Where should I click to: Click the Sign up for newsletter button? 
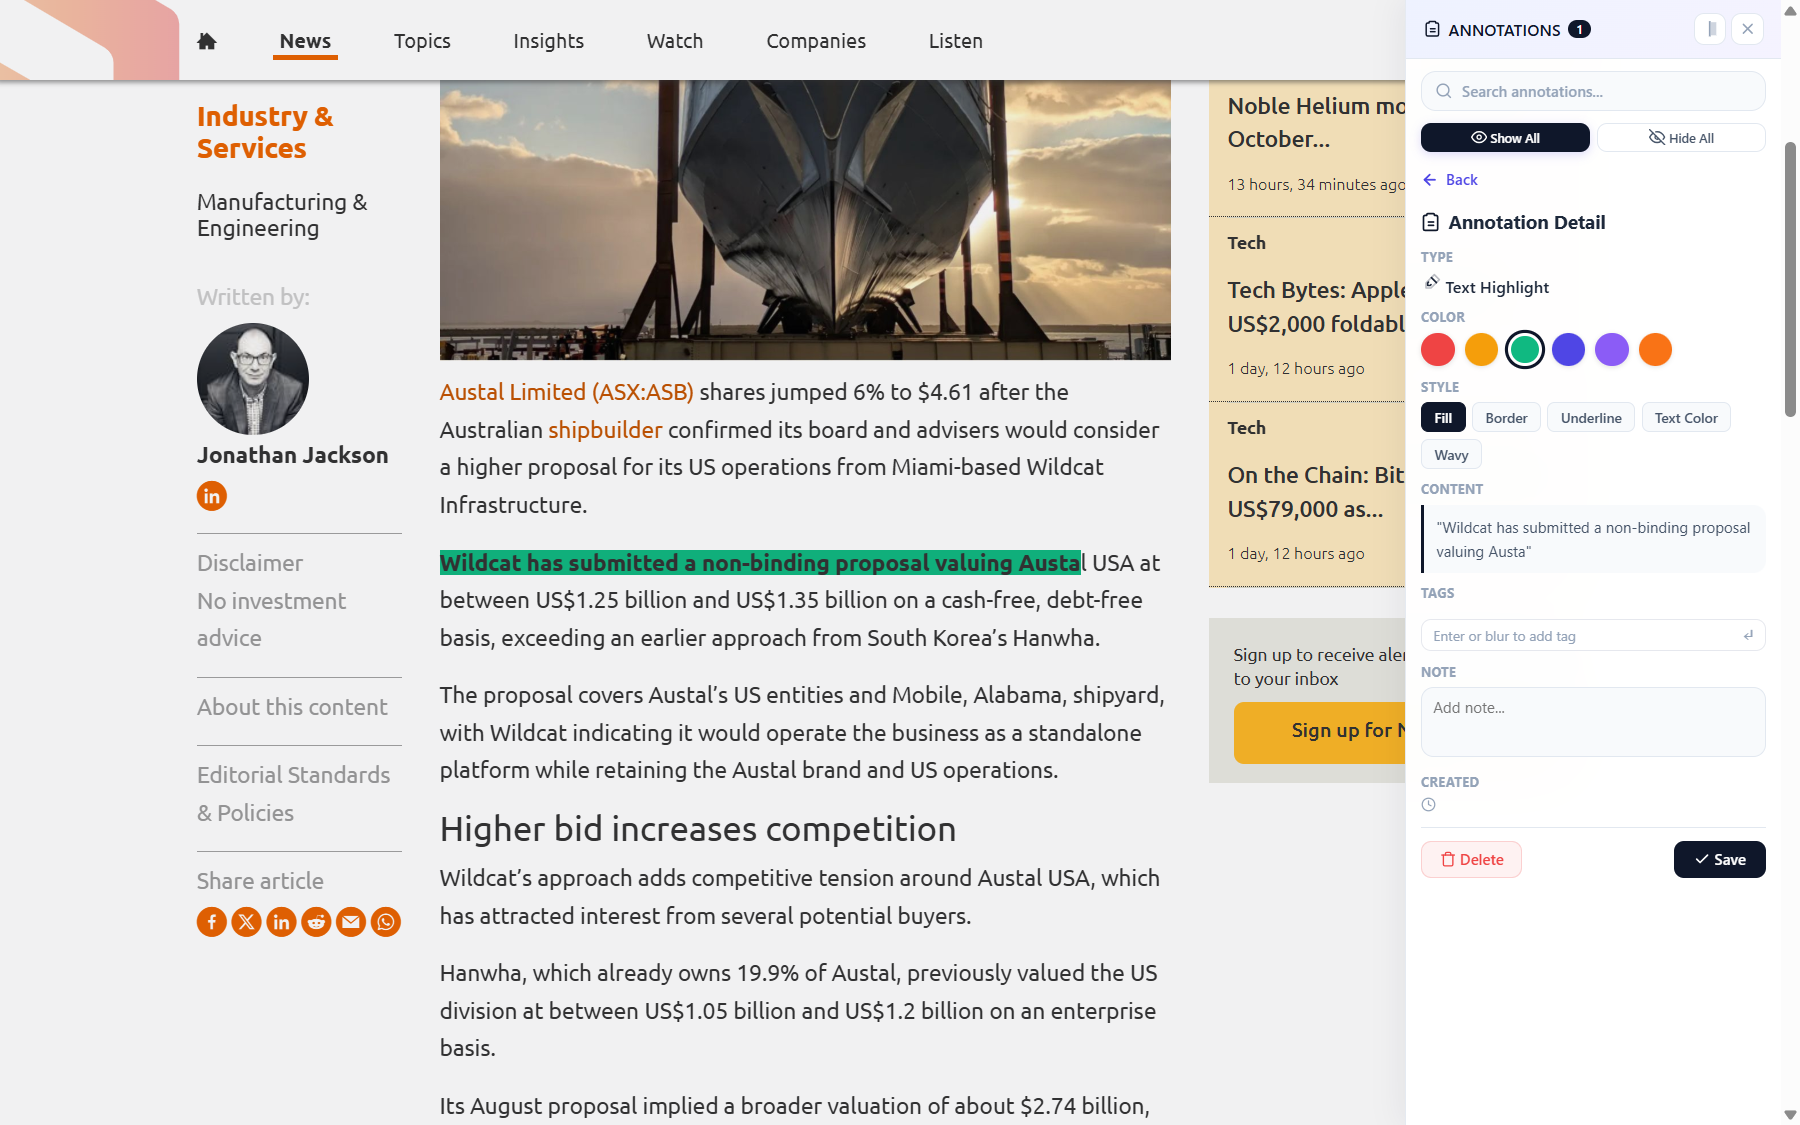click(x=1320, y=732)
